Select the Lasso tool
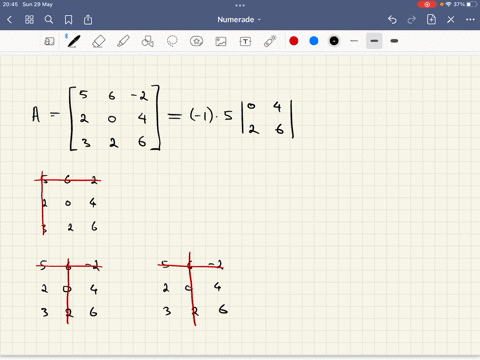The width and height of the screenshot is (480, 360). click(x=172, y=41)
